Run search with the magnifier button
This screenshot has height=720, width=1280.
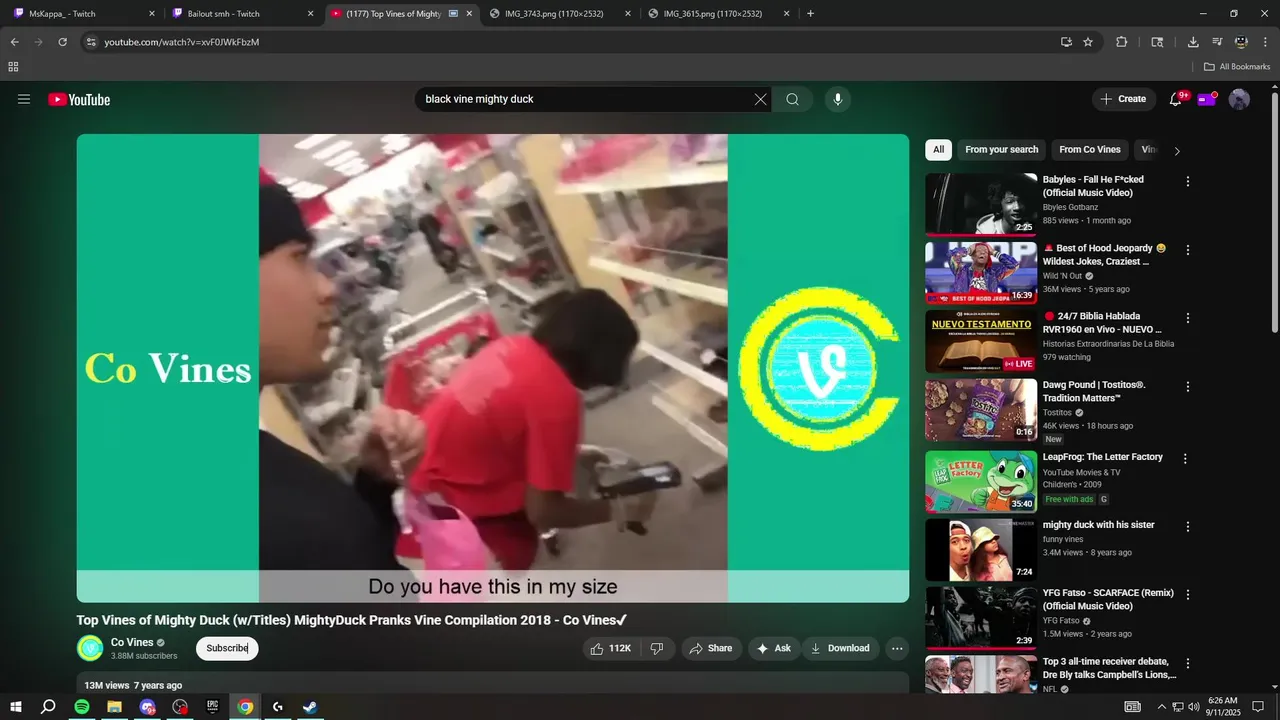(x=793, y=99)
